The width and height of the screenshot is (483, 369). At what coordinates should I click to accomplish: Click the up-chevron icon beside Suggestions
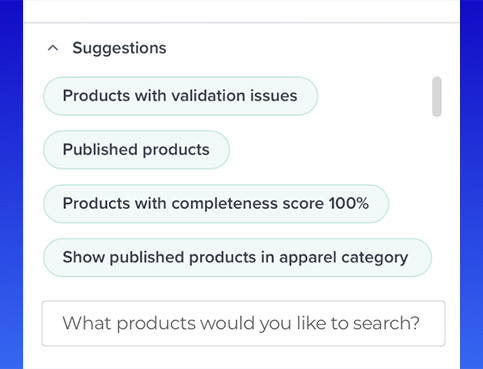53,48
